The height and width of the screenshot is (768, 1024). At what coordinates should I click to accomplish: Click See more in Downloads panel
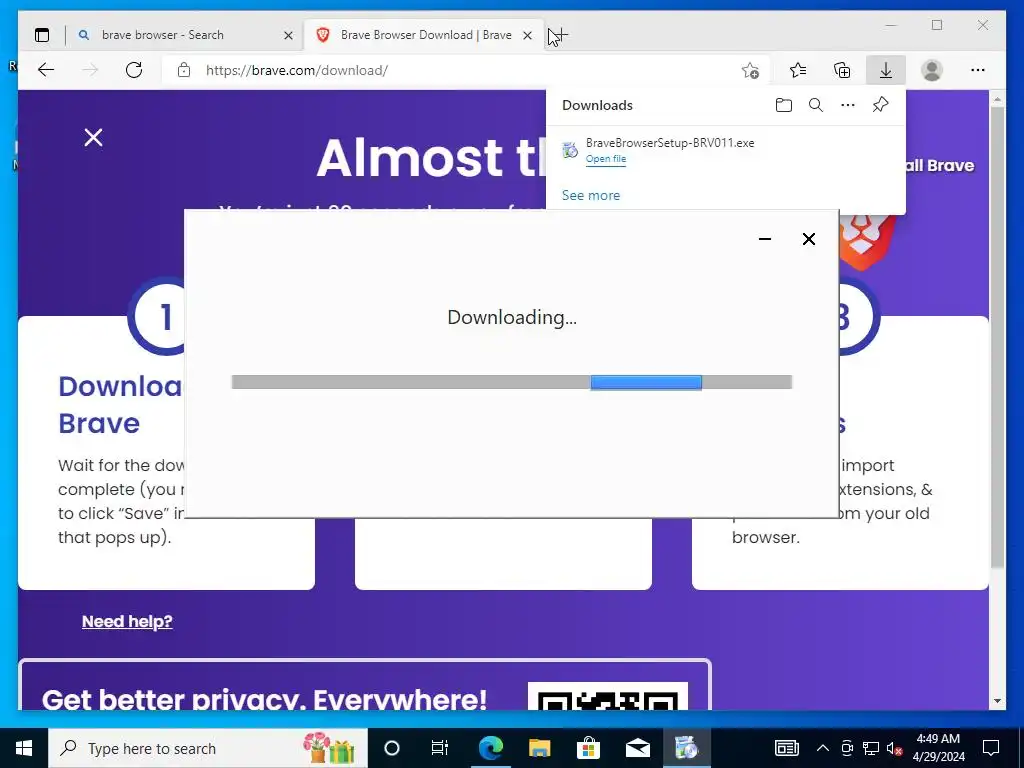tap(591, 195)
